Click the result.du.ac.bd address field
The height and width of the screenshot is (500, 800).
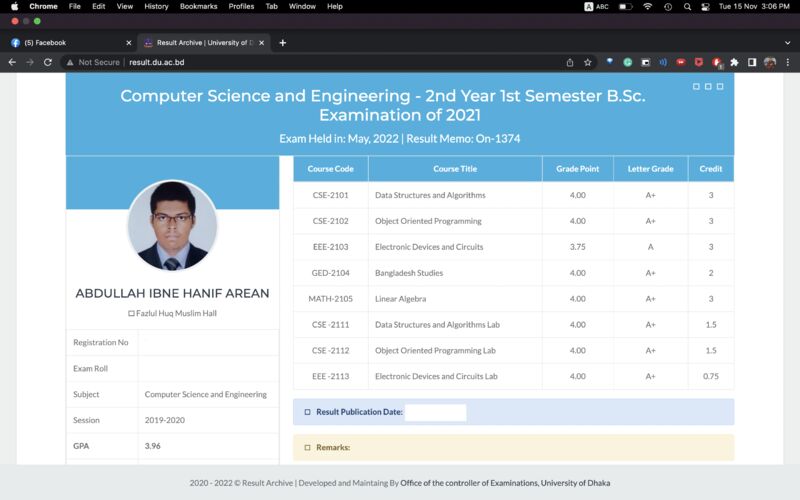(x=157, y=62)
